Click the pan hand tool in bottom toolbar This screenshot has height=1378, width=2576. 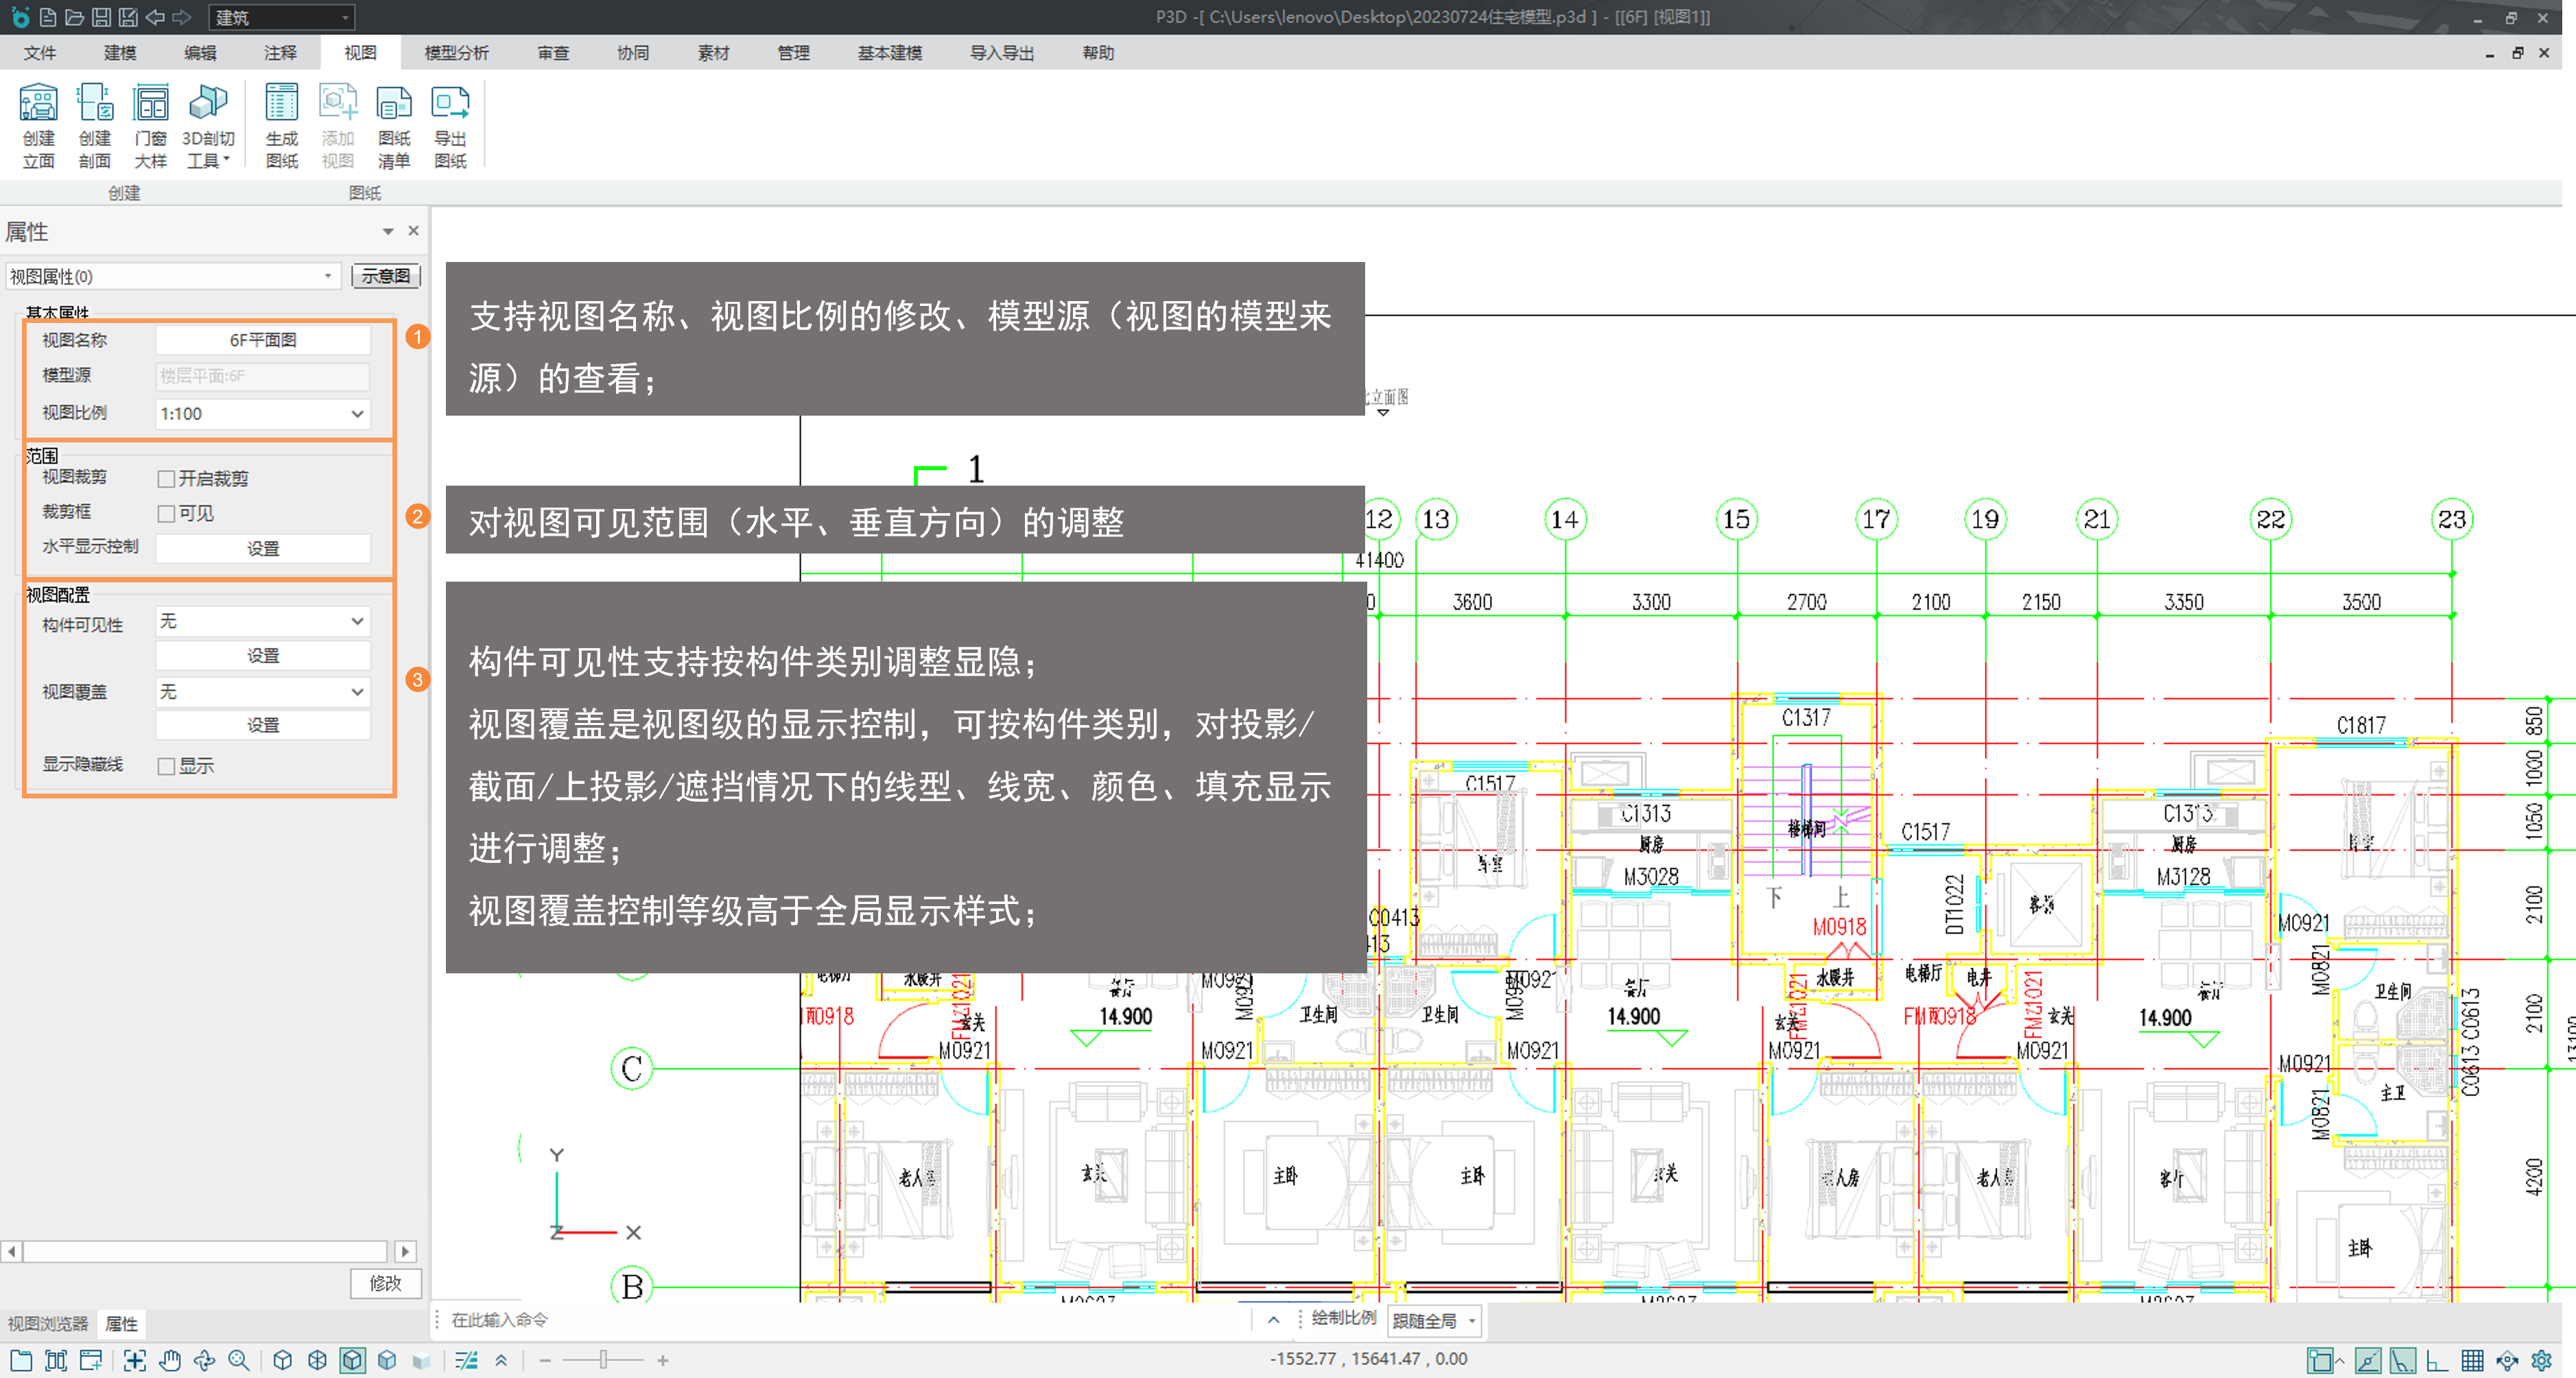[170, 1360]
